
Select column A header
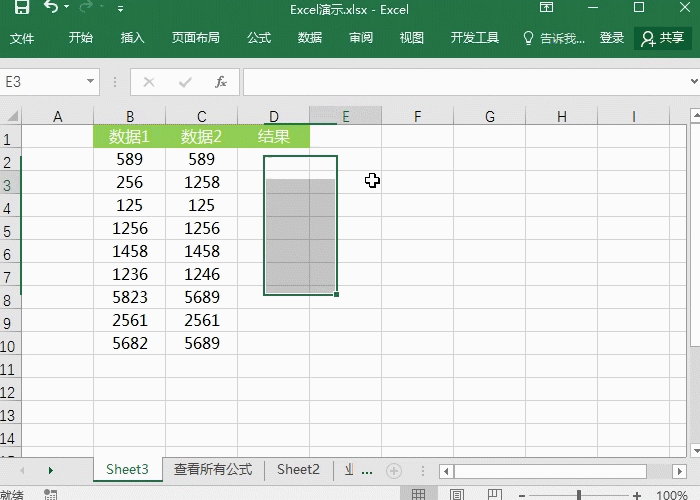tap(58, 116)
